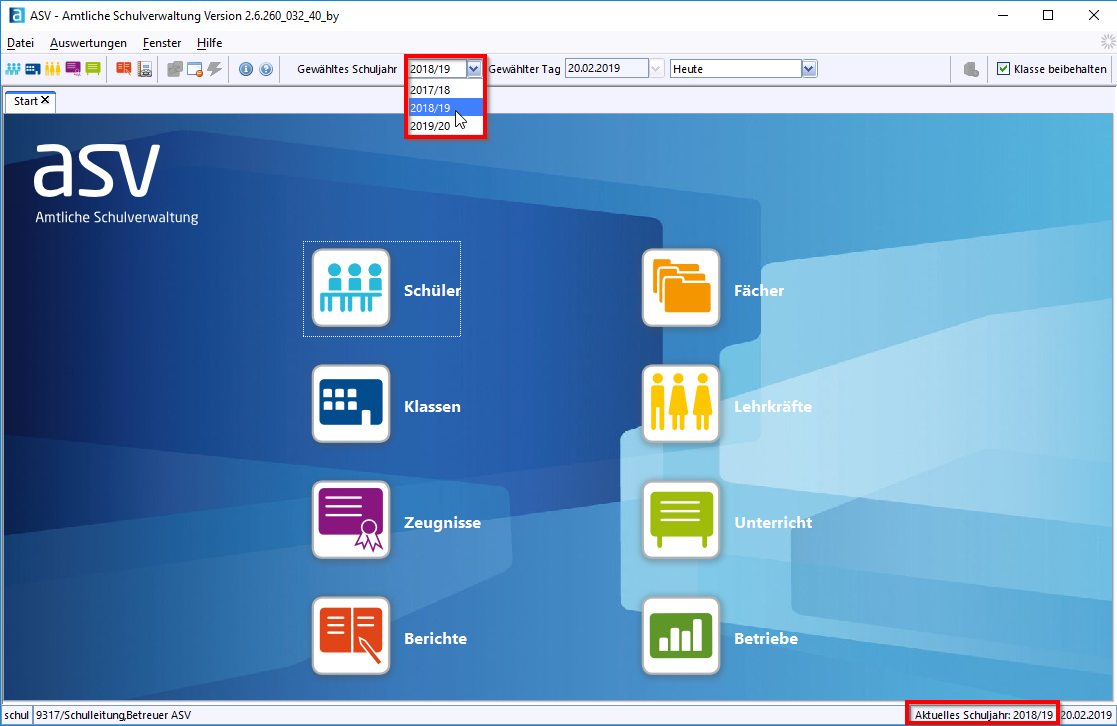
Task: Select 2019/20 from the school year list
Action: click(x=430, y=126)
